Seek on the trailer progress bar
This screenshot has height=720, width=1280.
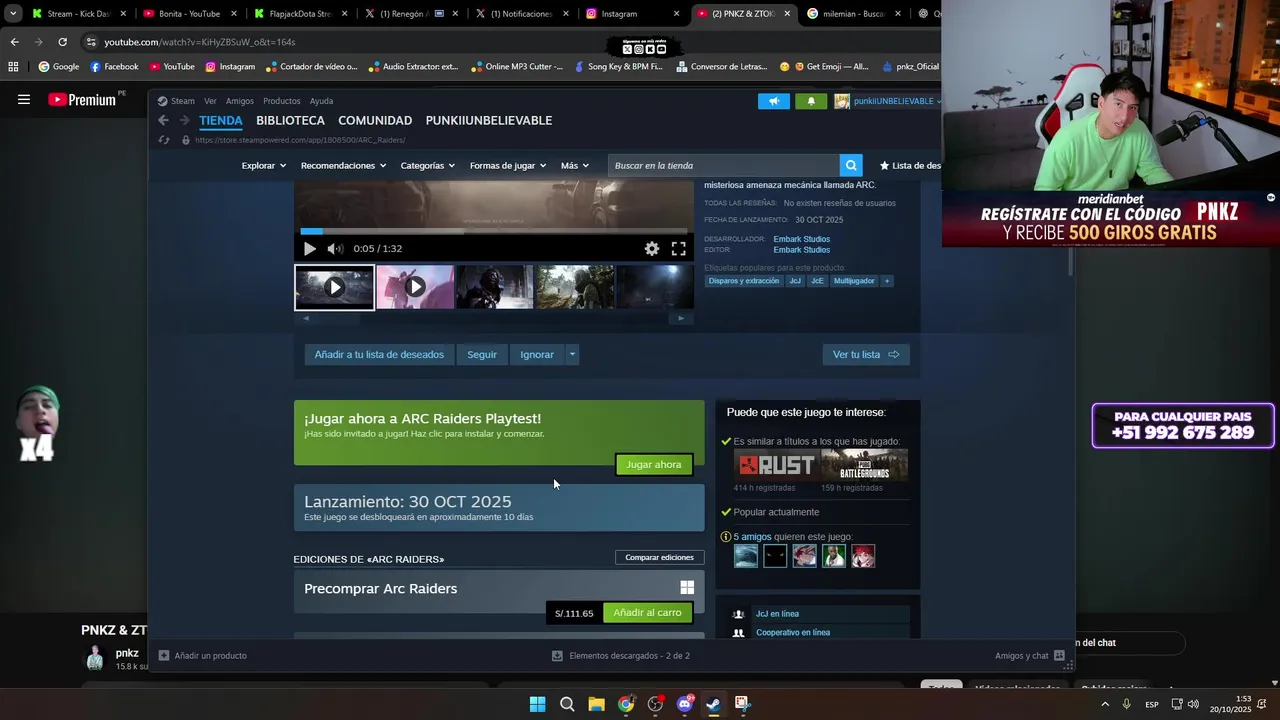coord(494,231)
